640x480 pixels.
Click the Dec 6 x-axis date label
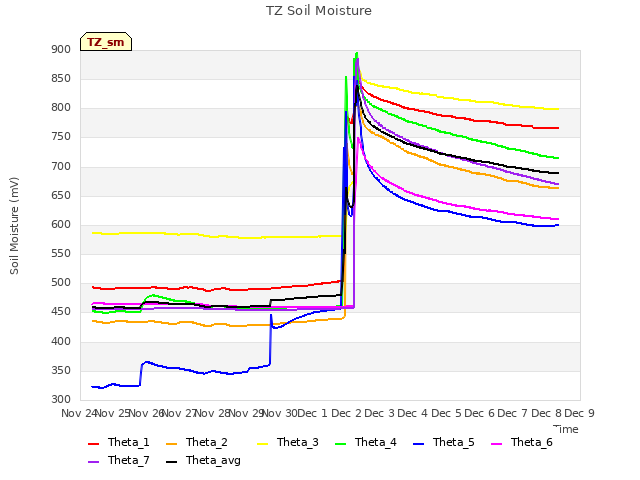(480, 413)
